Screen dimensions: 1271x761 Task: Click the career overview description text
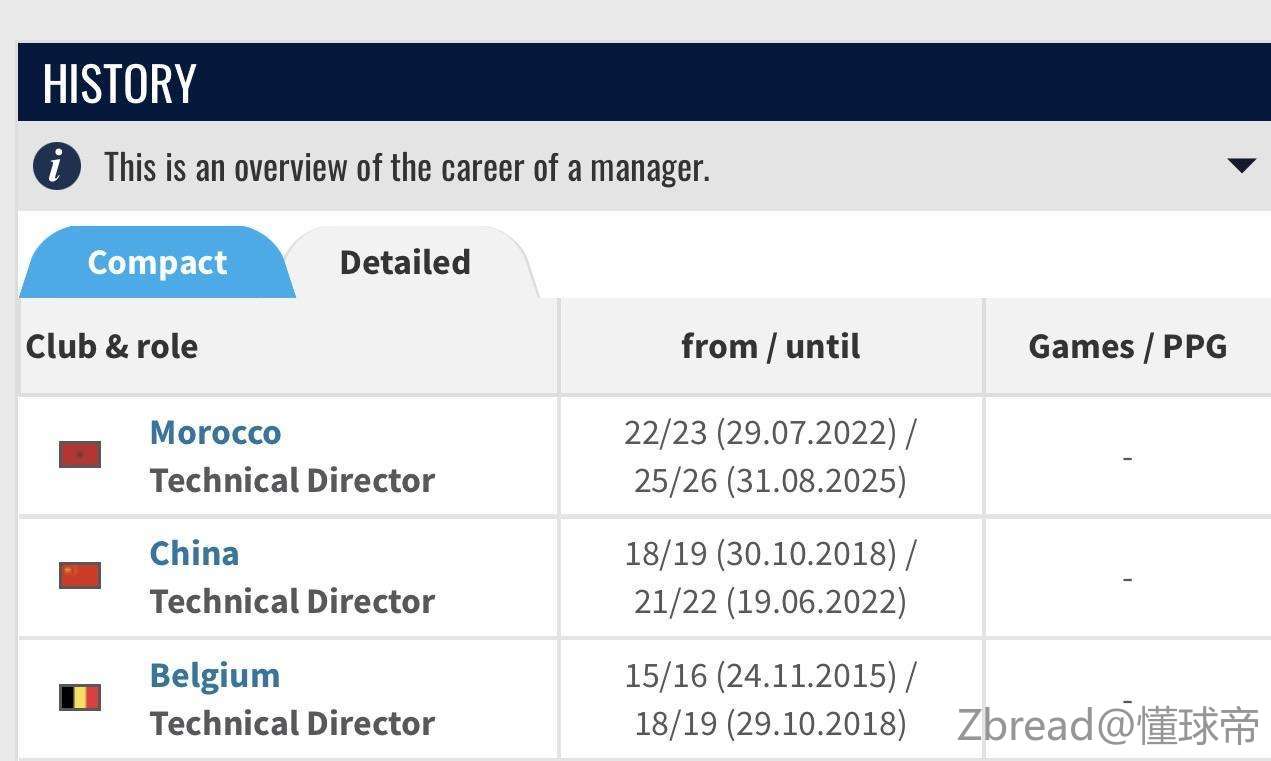coord(407,167)
